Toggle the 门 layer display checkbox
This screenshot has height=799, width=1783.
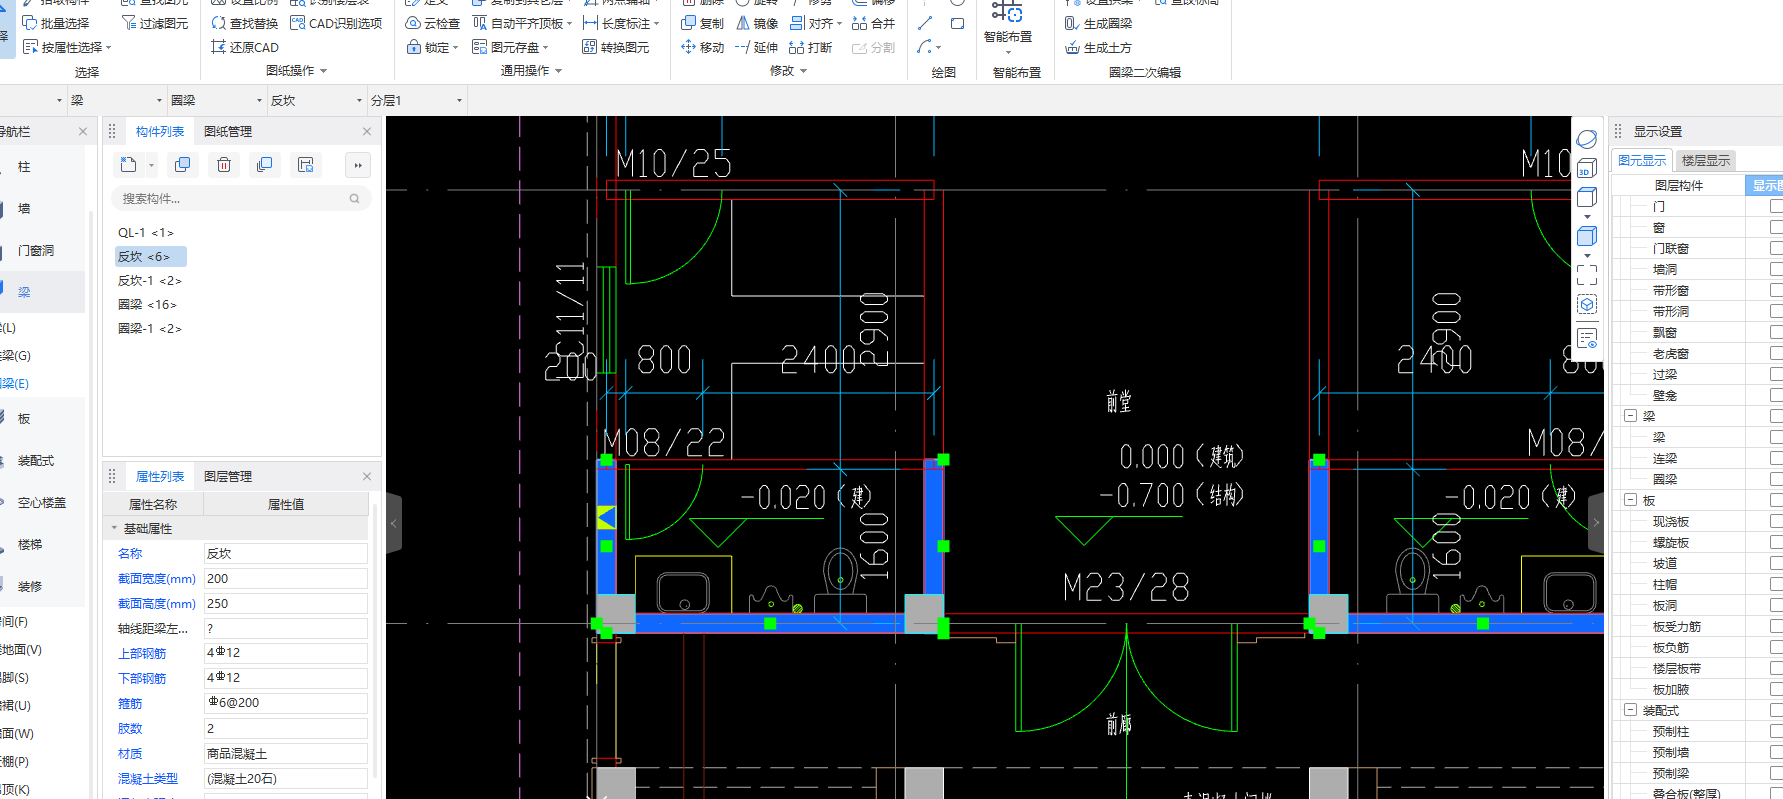[x=1776, y=206]
